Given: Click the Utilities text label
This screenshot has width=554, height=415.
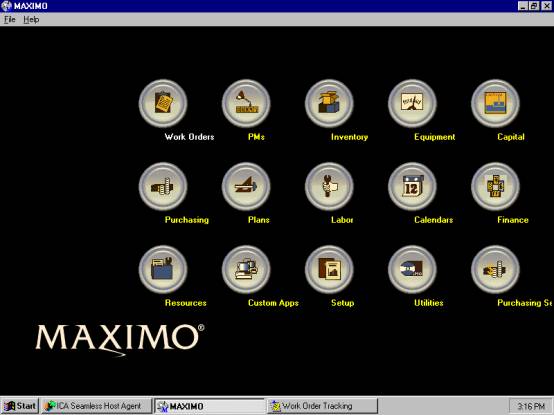Looking at the screenshot, I should click(x=429, y=303).
